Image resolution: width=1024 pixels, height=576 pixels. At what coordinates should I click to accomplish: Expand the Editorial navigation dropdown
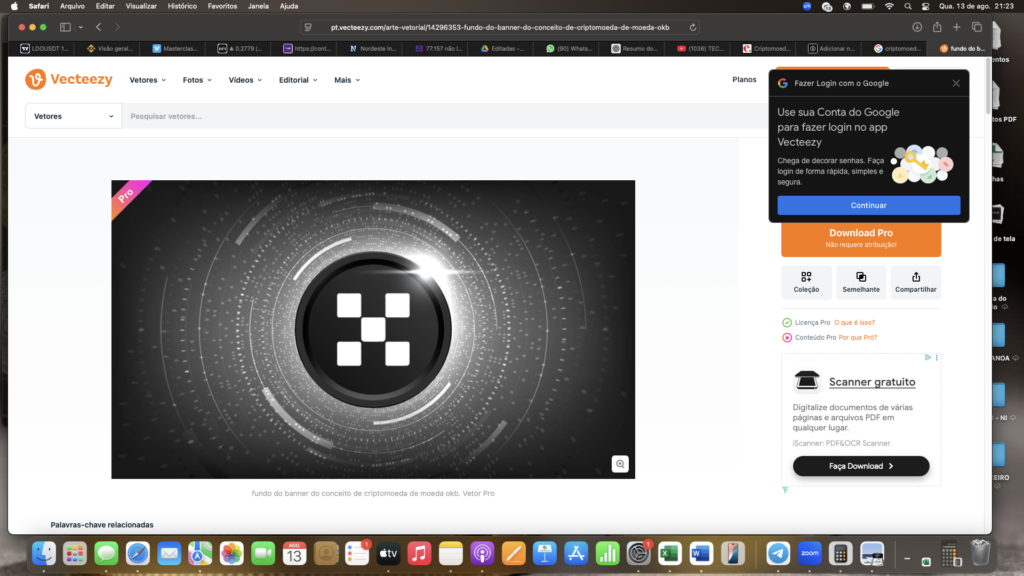[x=298, y=80]
